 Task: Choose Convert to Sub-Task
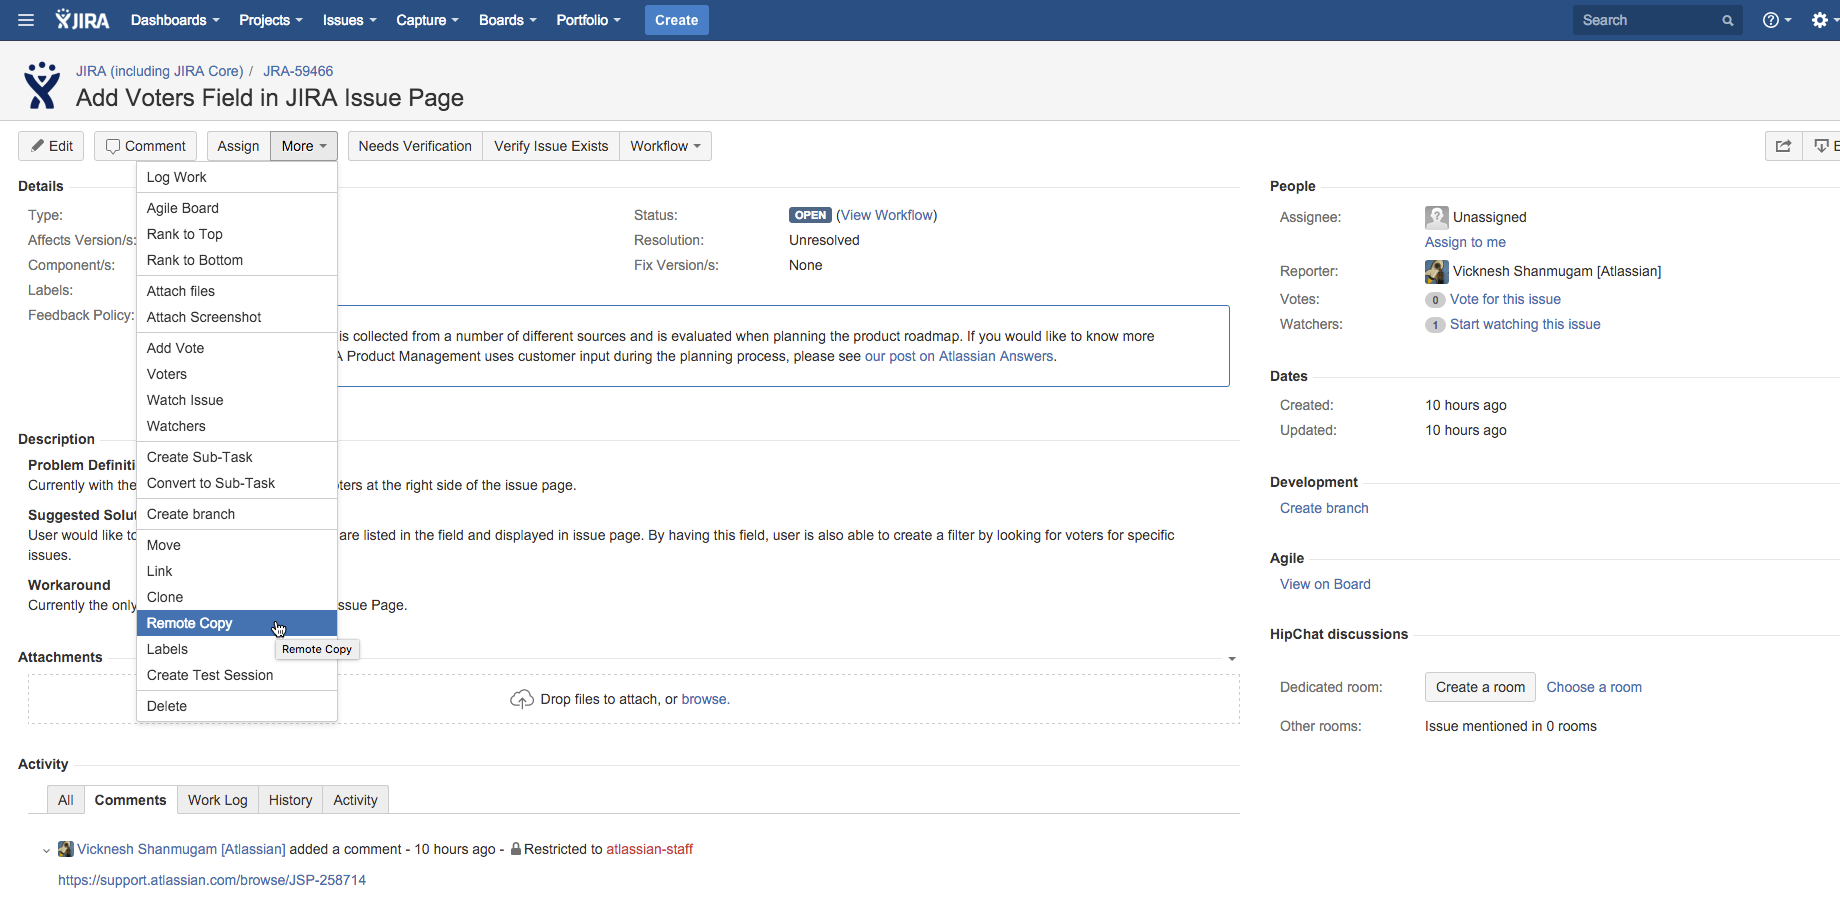pos(237,483)
